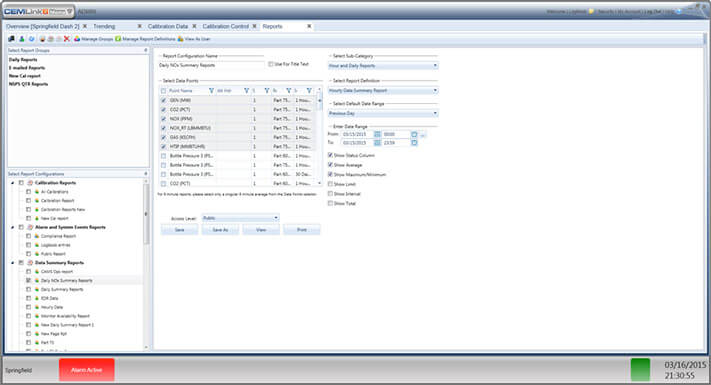Click the yellow logbook icon in header

point(591,11)
